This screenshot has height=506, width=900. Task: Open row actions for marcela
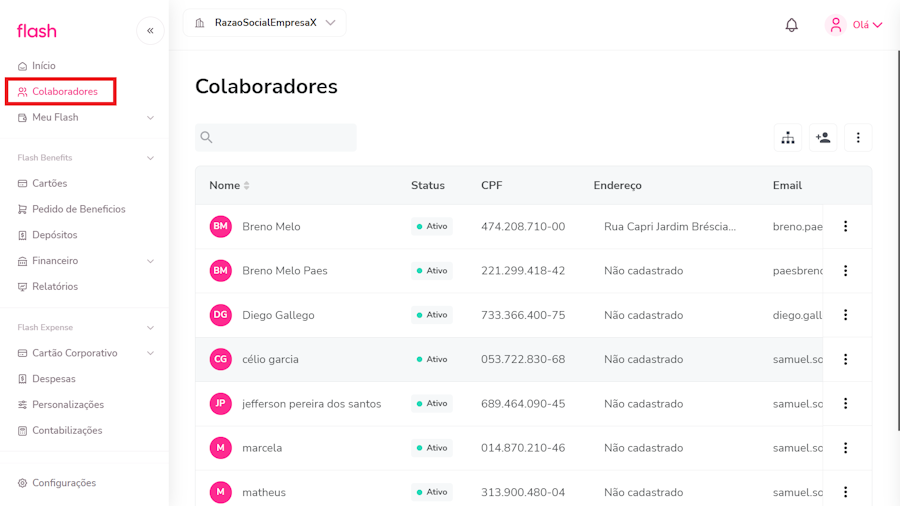(845, 448)
